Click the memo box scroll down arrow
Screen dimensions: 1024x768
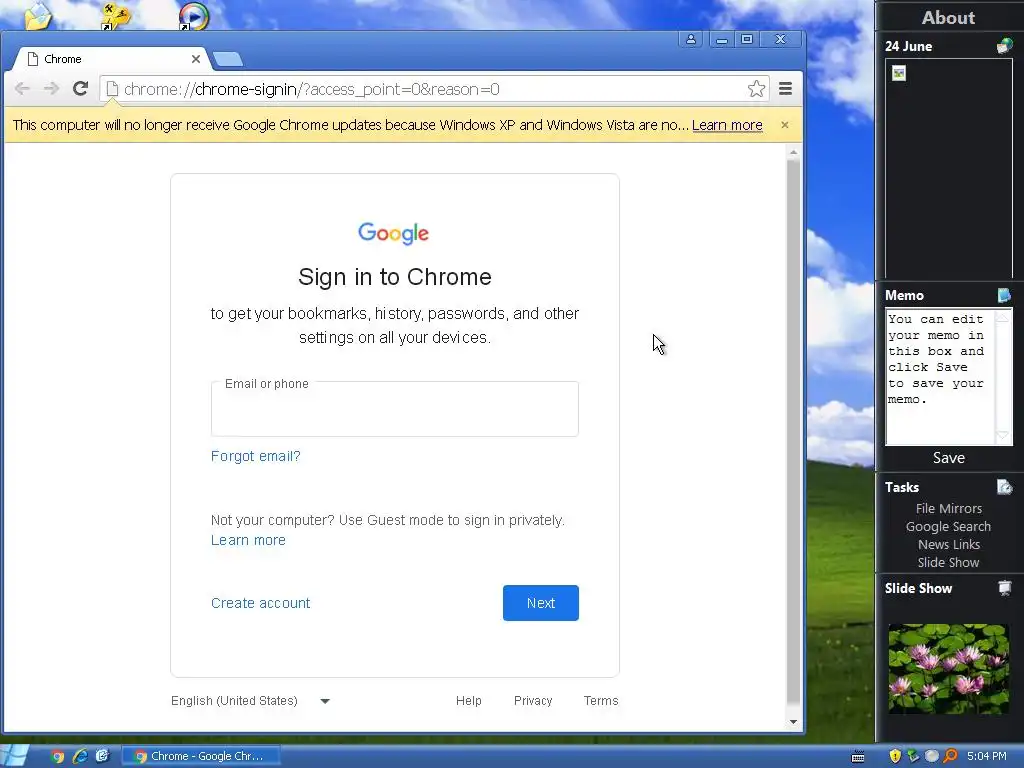coord(1002,437)
